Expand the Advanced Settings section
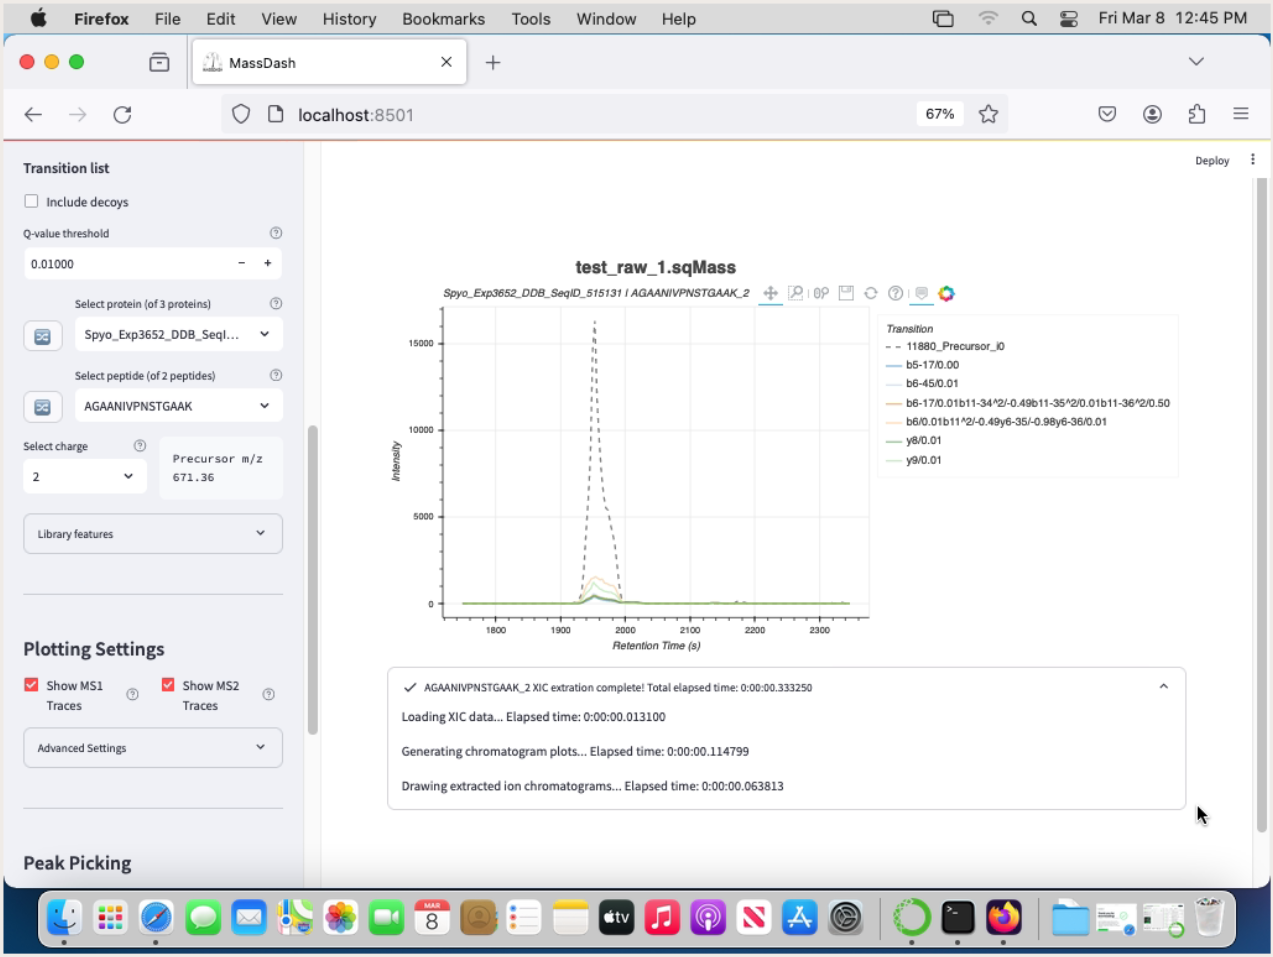 click(153, 748)
